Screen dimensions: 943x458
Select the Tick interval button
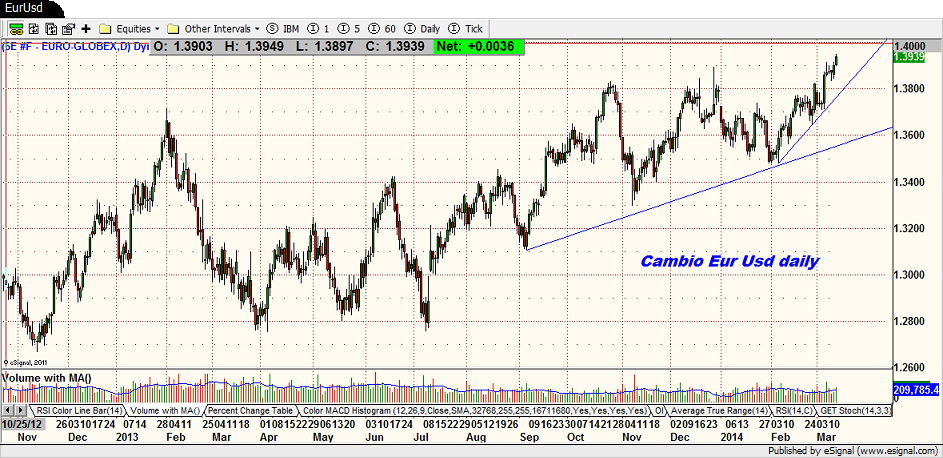tap(465, 28)
